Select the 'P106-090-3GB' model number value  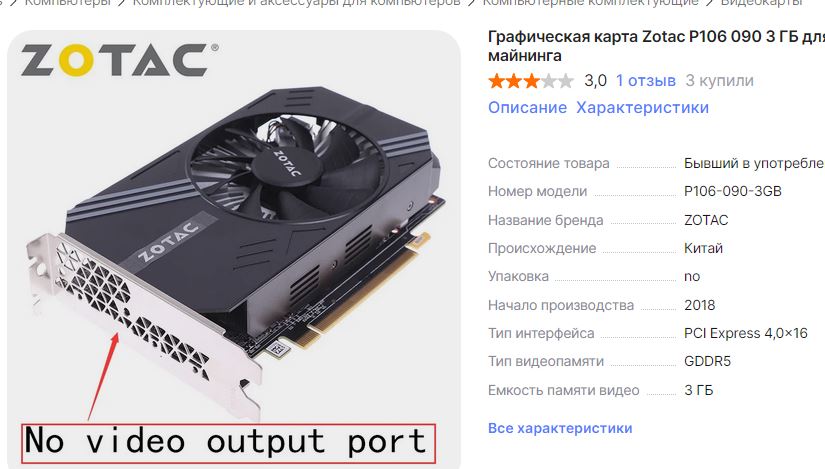tap(732, 191)
